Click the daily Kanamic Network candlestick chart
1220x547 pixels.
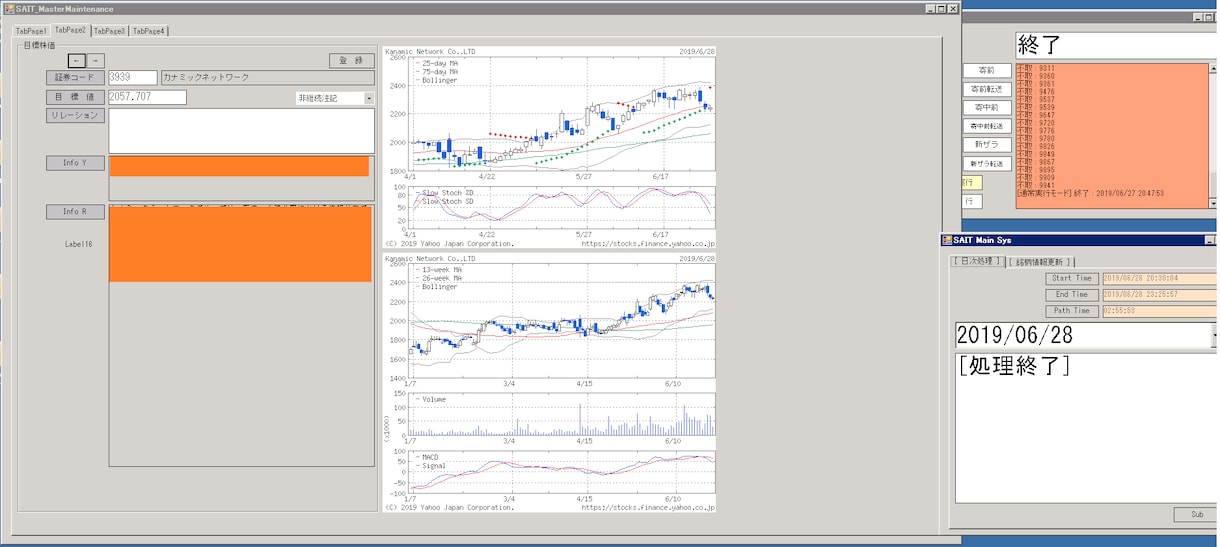[x=550, y=147]
